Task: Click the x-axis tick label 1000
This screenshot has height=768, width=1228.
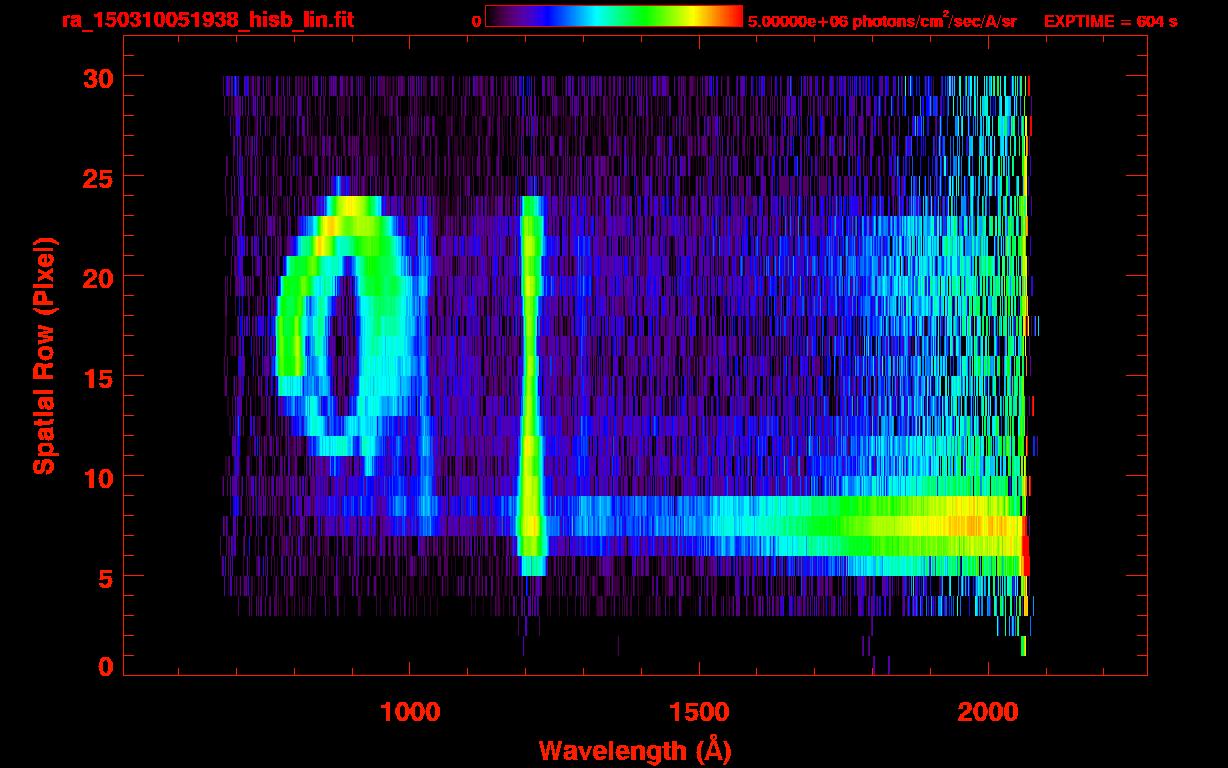Action: click(410, 712)
